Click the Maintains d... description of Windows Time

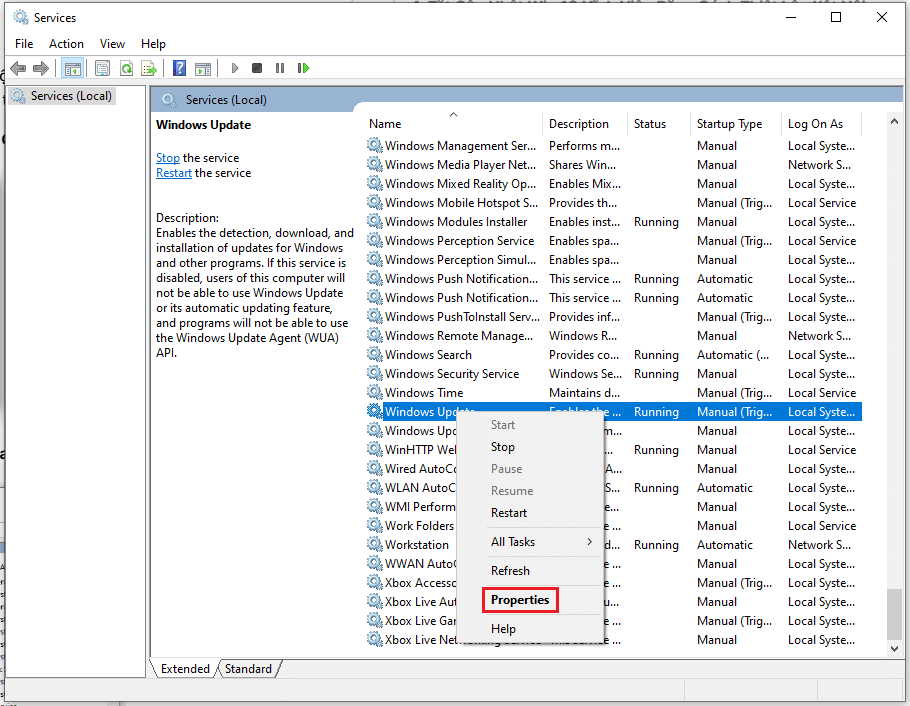click(x=584, y=392)
